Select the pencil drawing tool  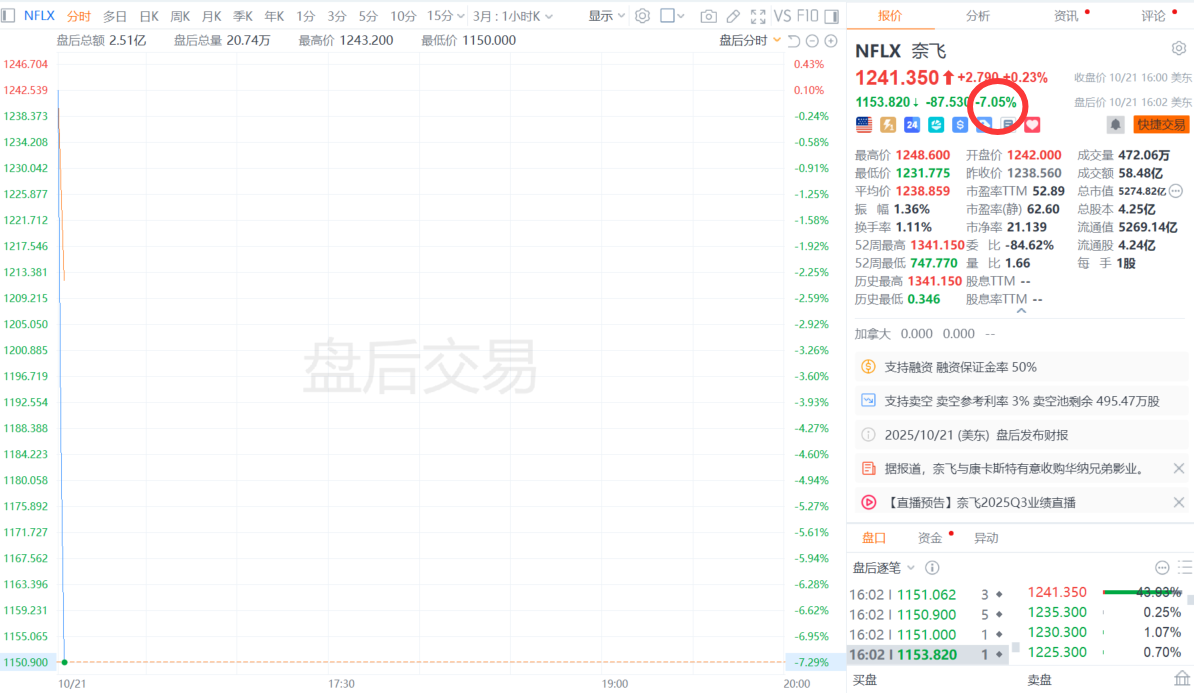(x=733, y=16)
